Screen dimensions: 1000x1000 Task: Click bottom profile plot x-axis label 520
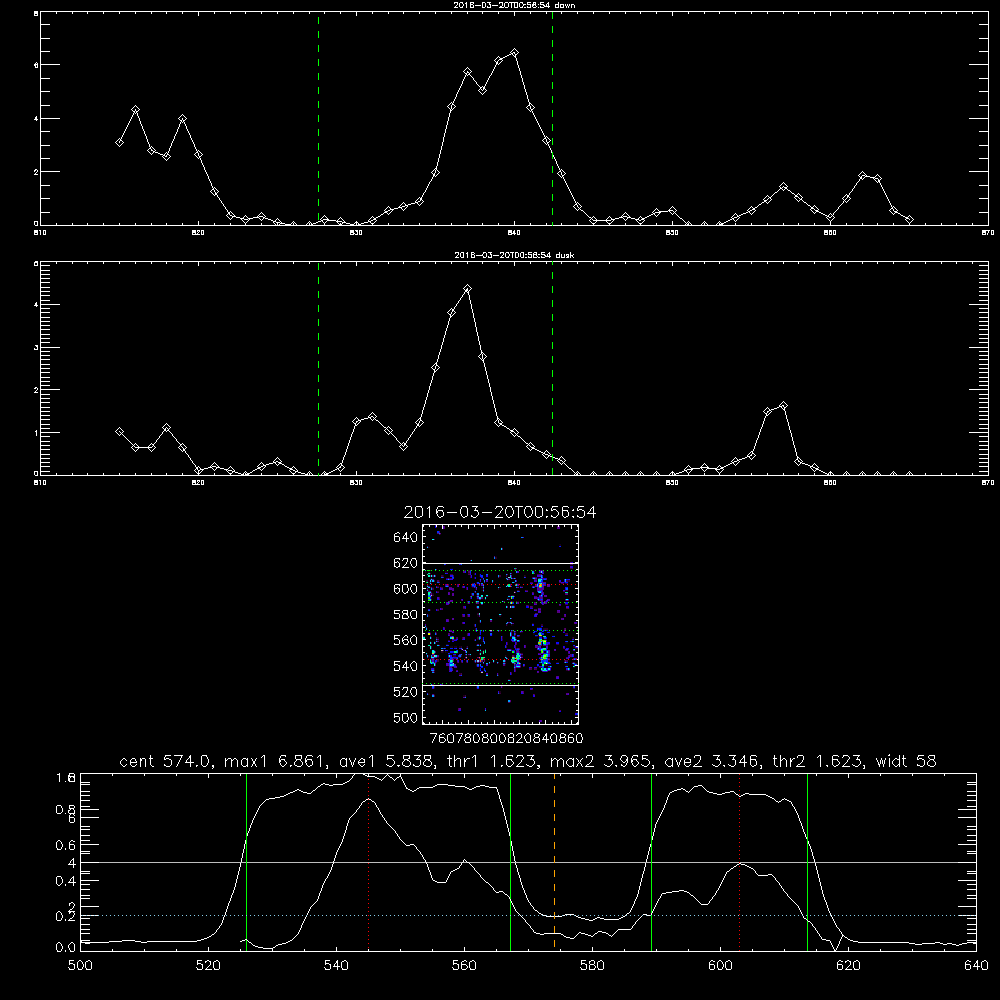click(208, 966)
